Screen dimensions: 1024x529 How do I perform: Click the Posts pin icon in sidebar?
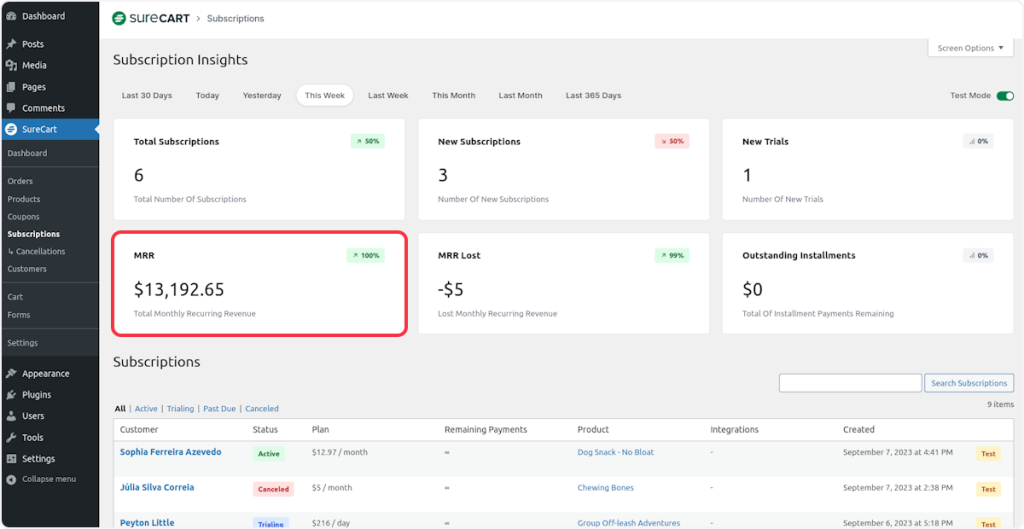(11, 44)
